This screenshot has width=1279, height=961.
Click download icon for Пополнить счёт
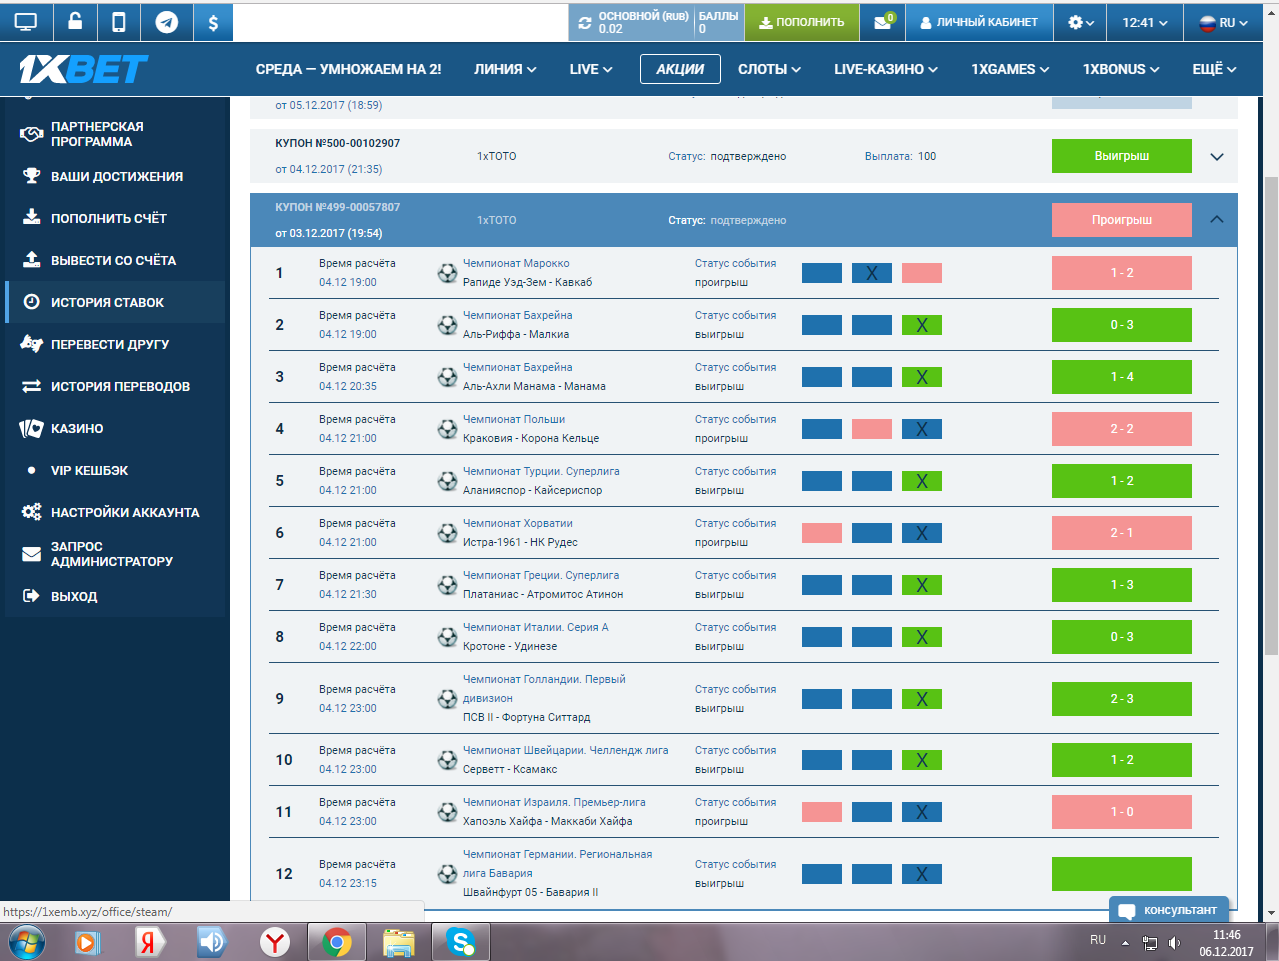(x=32, y=218)
